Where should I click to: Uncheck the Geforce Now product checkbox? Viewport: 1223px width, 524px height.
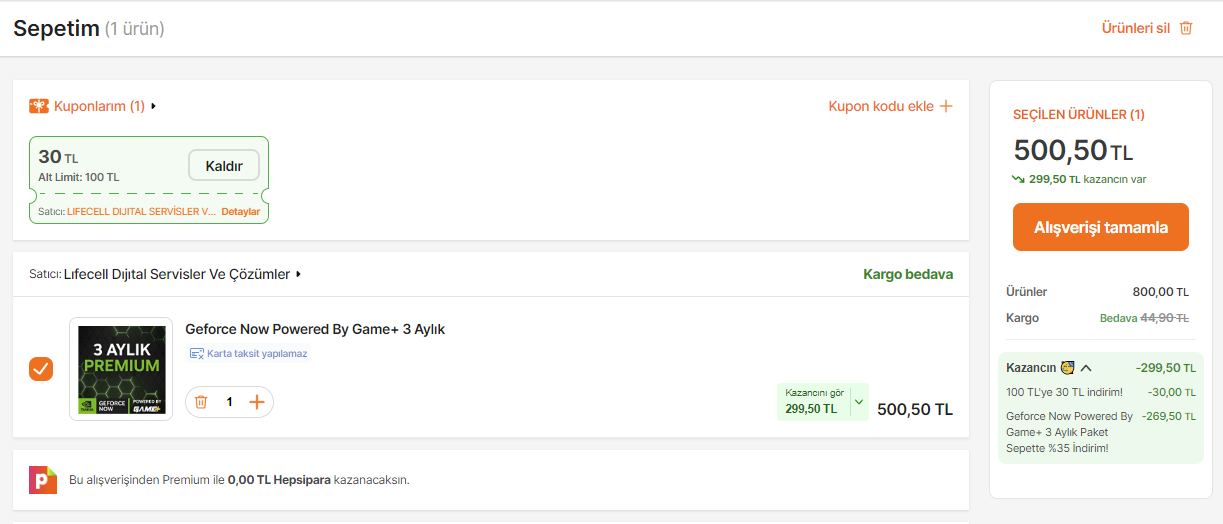(x=41, y=369)
